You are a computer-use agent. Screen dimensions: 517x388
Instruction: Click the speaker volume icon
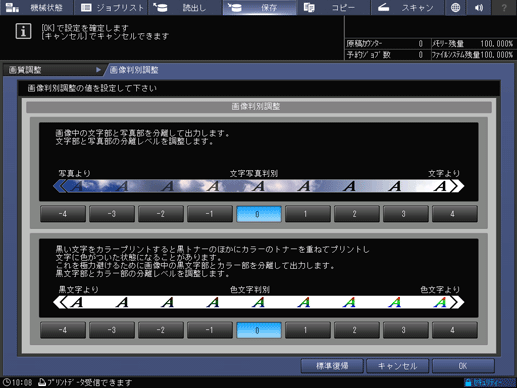click(x=479, y=7)
